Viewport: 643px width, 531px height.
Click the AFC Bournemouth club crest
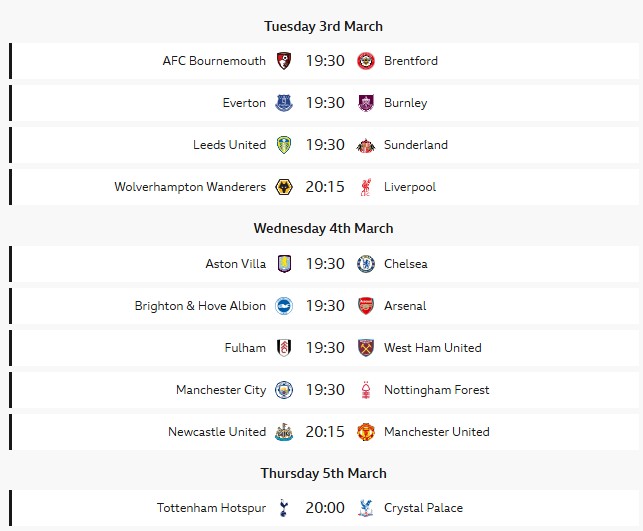point(284,61)
